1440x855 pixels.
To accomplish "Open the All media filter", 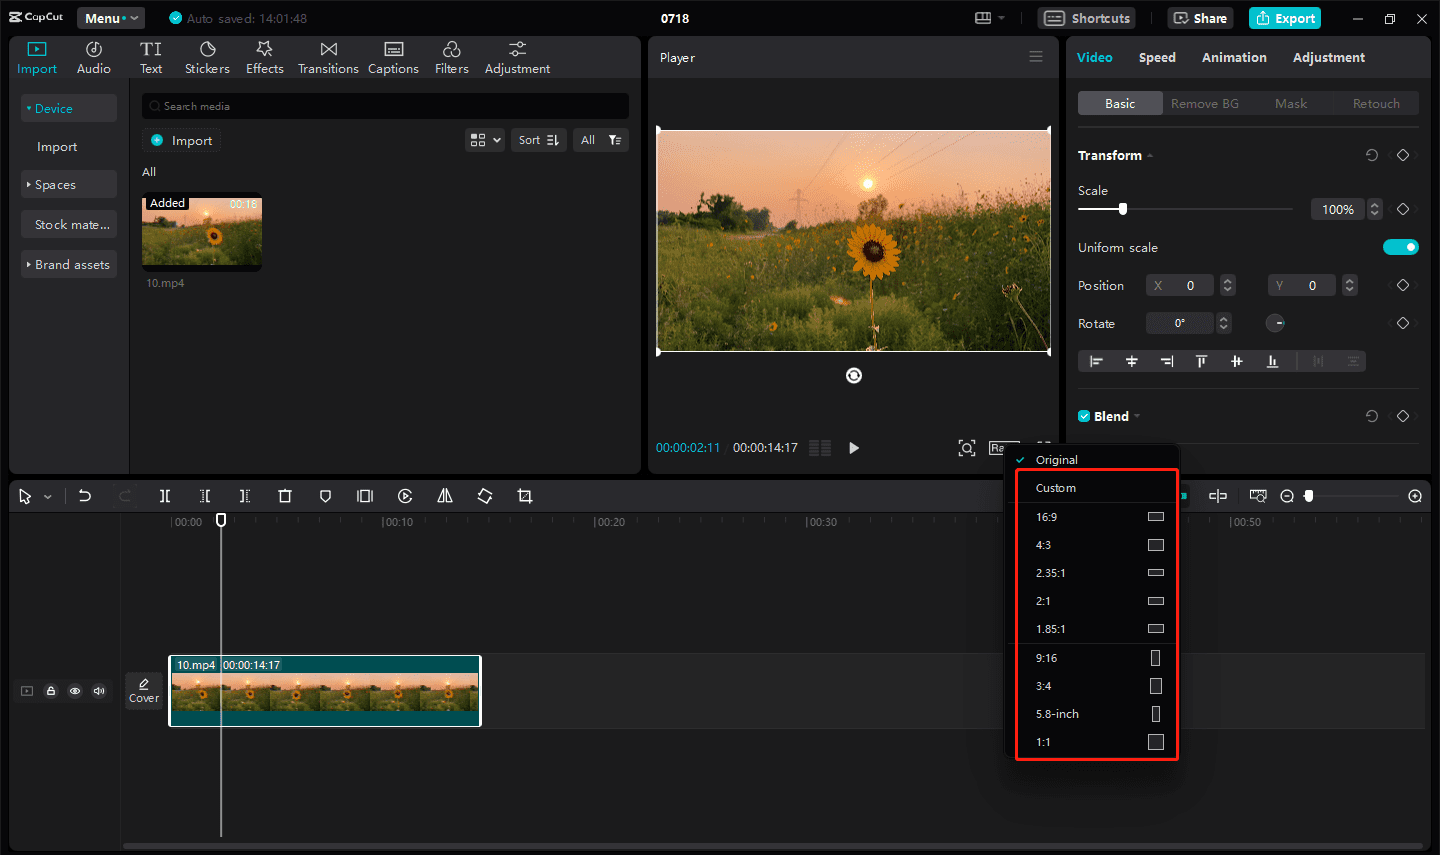I will pos(601,140).
